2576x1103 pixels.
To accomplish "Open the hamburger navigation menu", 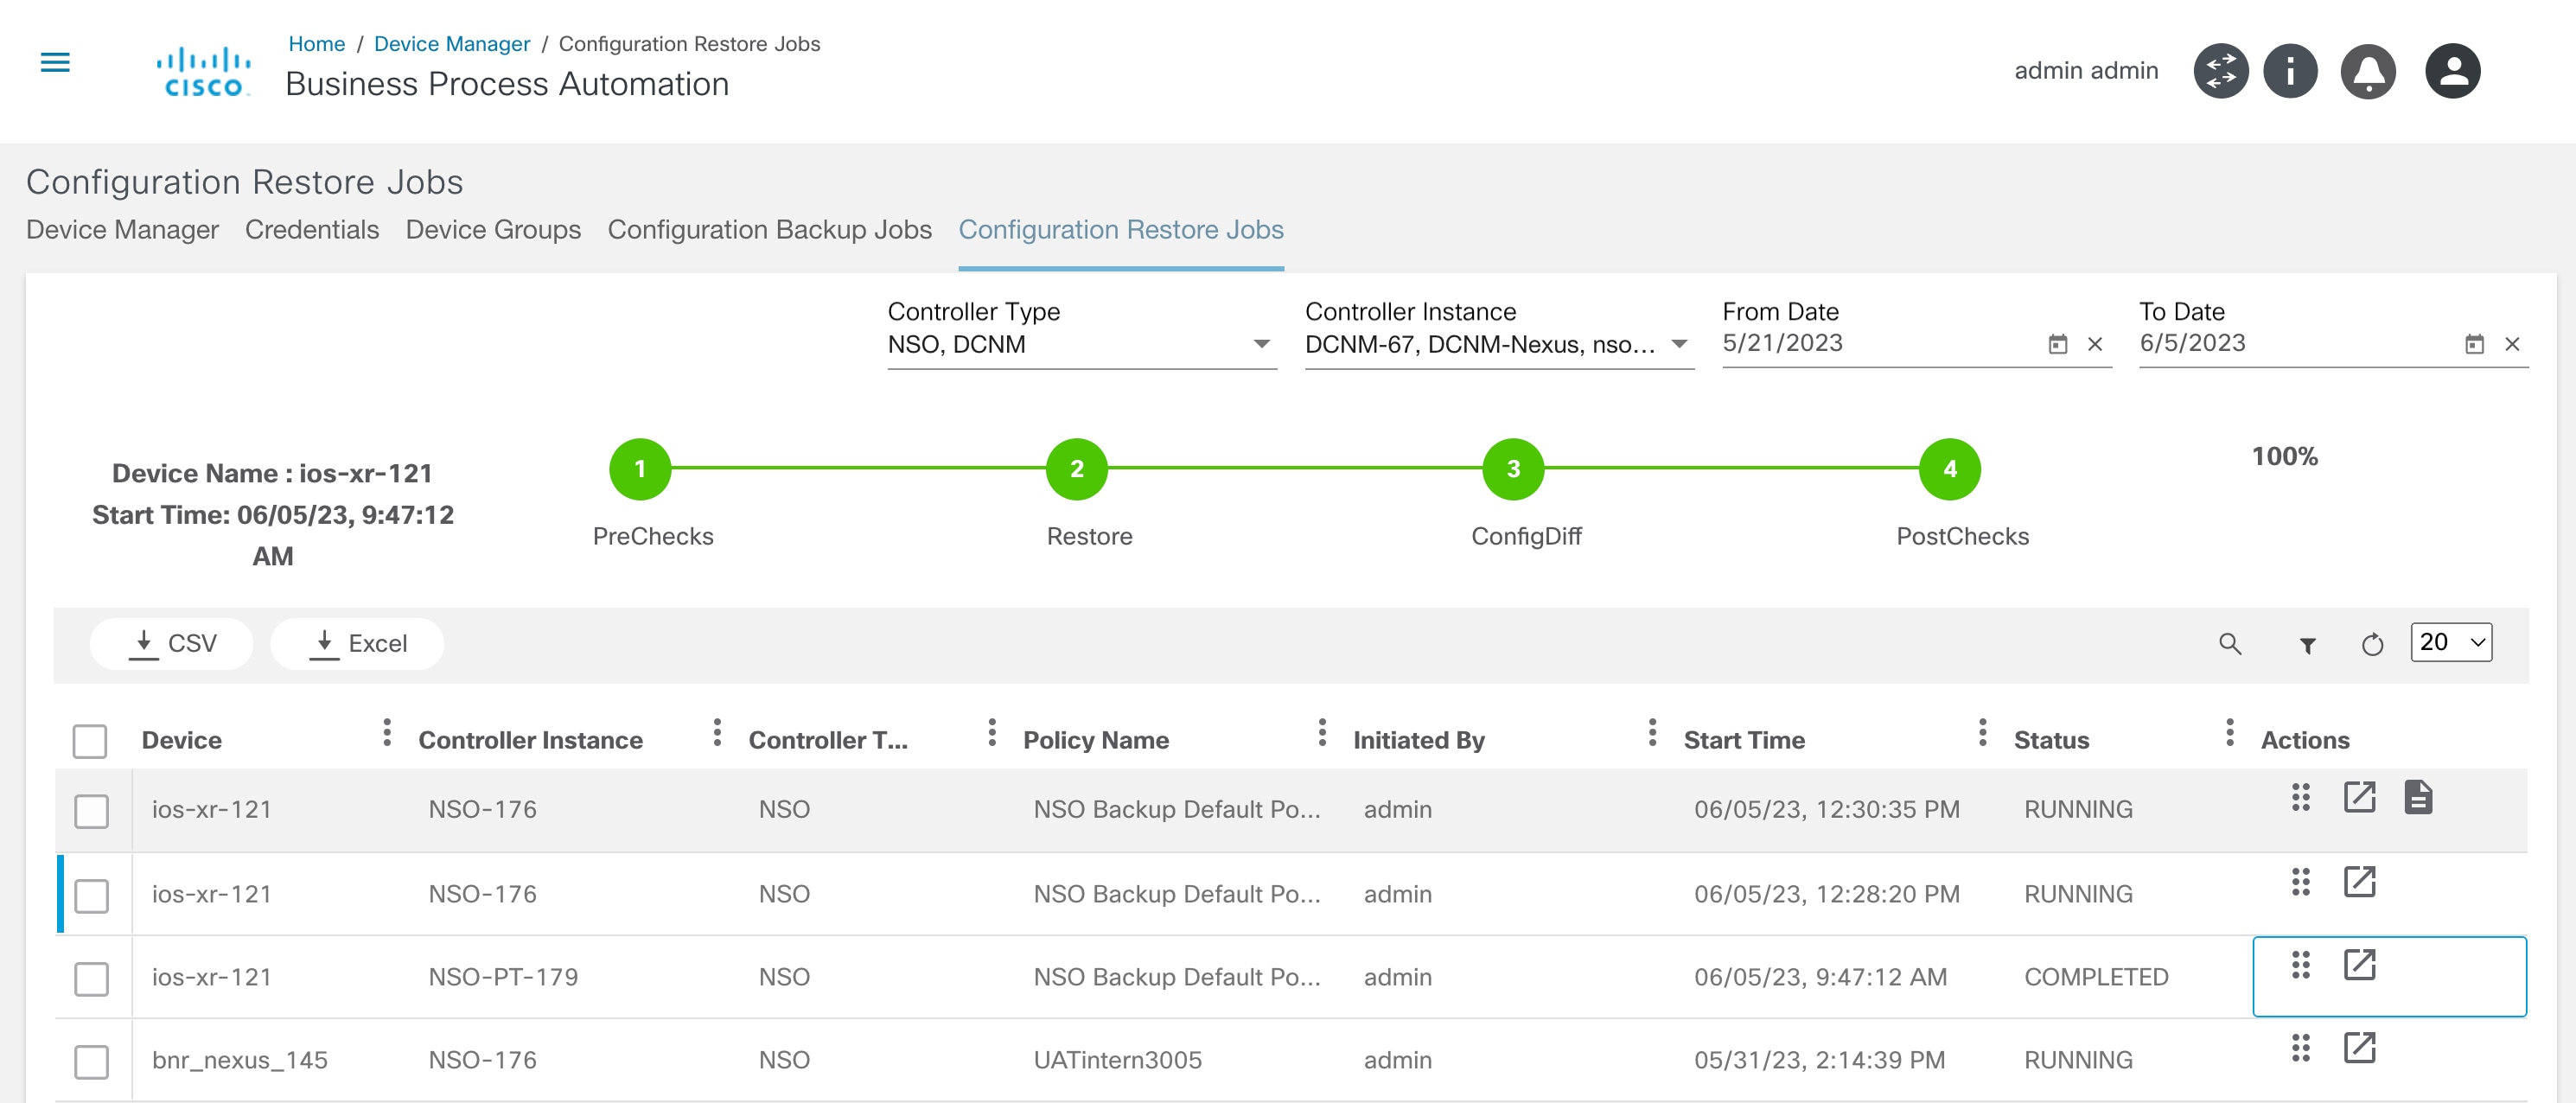I will point(55,63).
